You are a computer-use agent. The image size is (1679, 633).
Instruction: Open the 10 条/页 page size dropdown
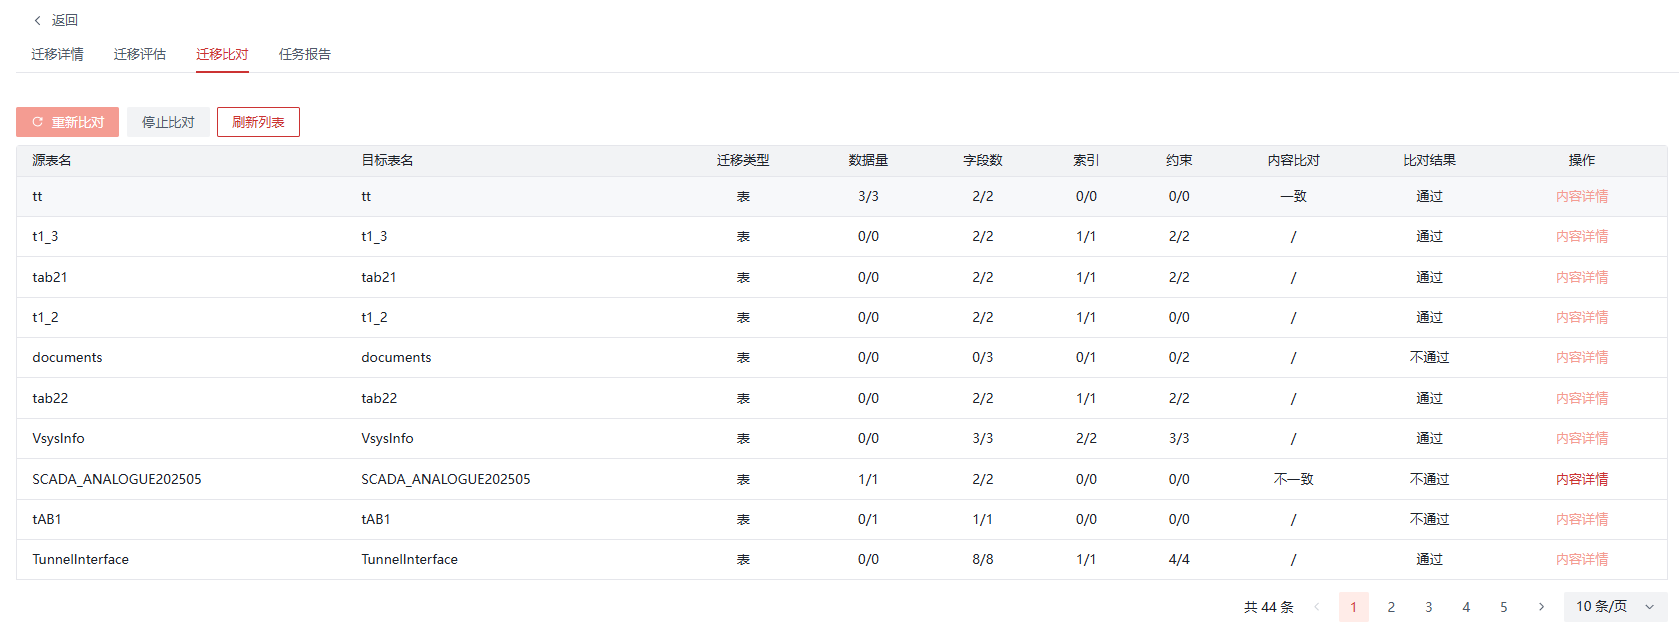1614,607
